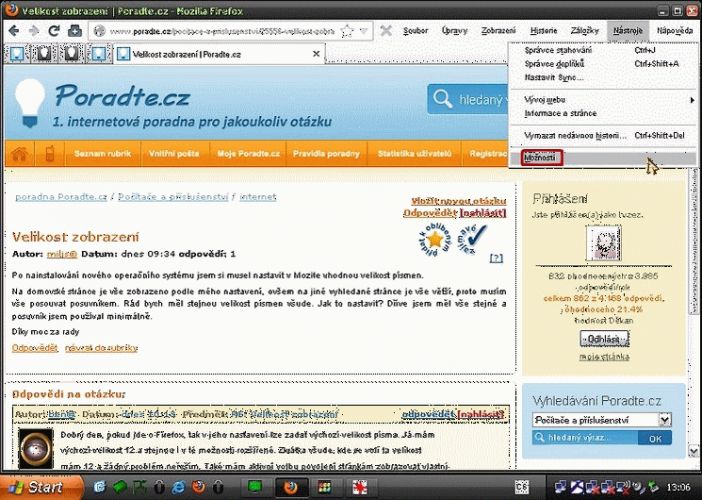Switch to the second pinned tab
The height and width of the screenshot is (500, 702).
[x=44, y=54]
